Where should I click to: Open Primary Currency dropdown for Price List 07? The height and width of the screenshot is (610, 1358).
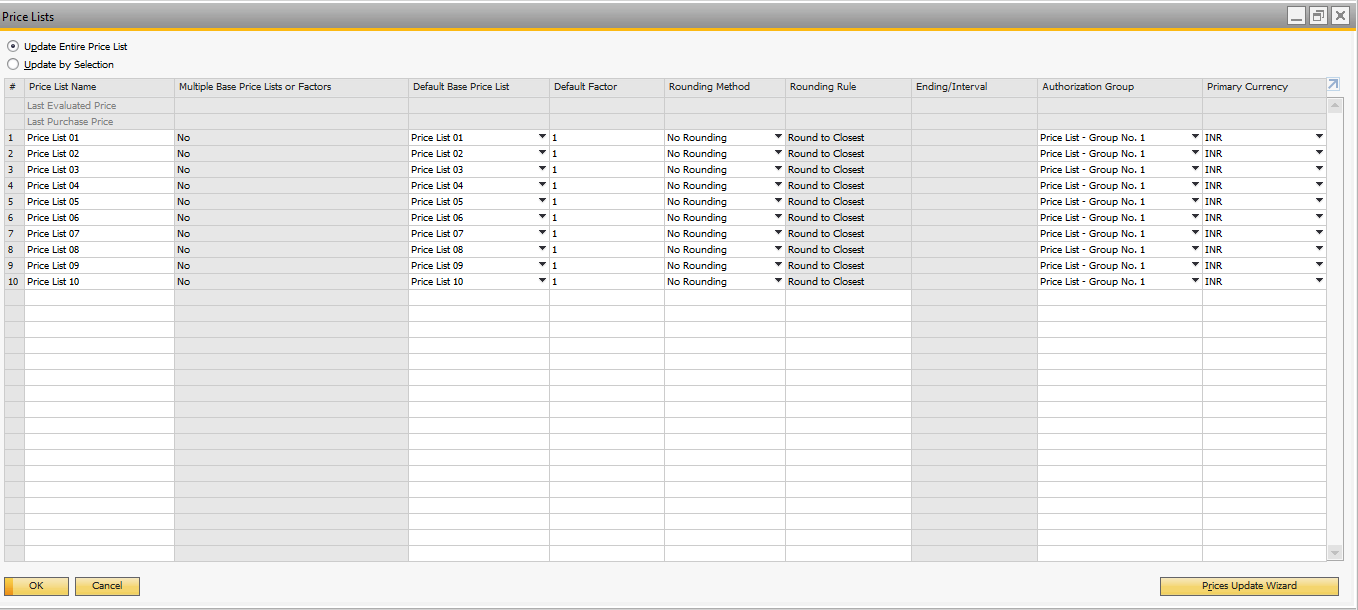tap(1319, 233)
